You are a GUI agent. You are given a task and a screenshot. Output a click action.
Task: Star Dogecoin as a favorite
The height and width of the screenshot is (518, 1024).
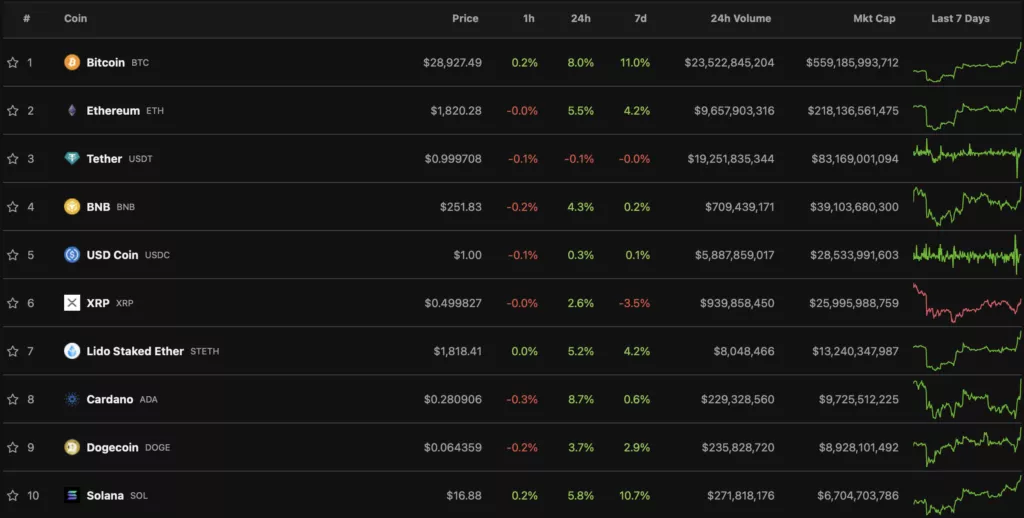[13, 447]
